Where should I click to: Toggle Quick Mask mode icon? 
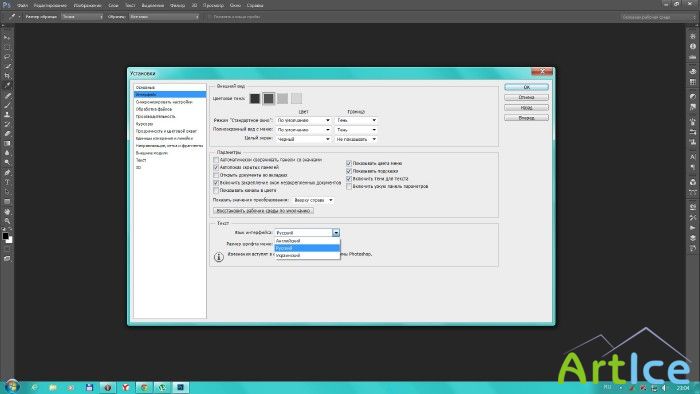pyautogui.click(x=7, y=249)
